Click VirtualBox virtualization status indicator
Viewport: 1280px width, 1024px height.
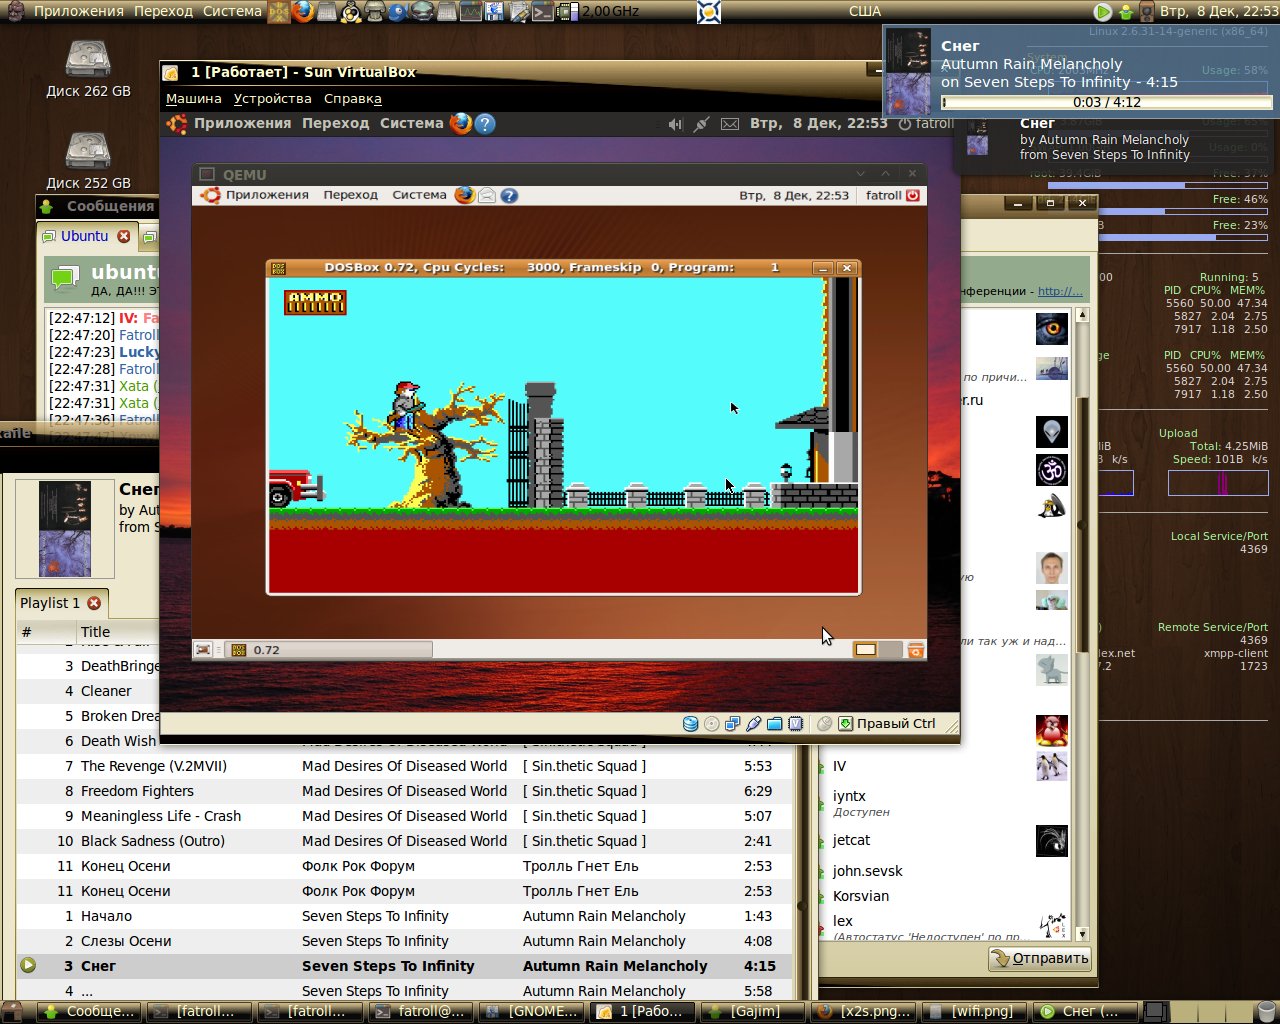[795, 724]
